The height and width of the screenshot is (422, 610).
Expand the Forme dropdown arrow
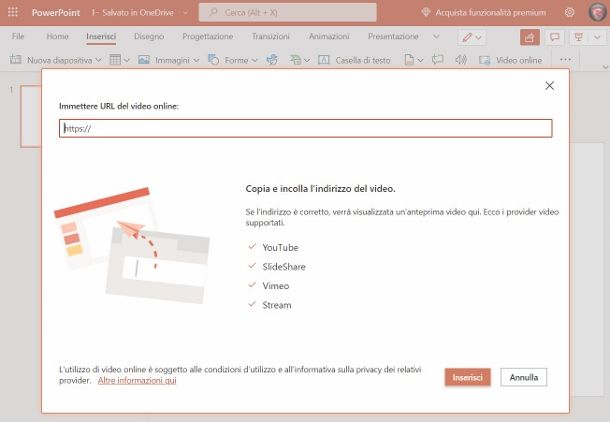pyautogui.click(x=255, y=60)
